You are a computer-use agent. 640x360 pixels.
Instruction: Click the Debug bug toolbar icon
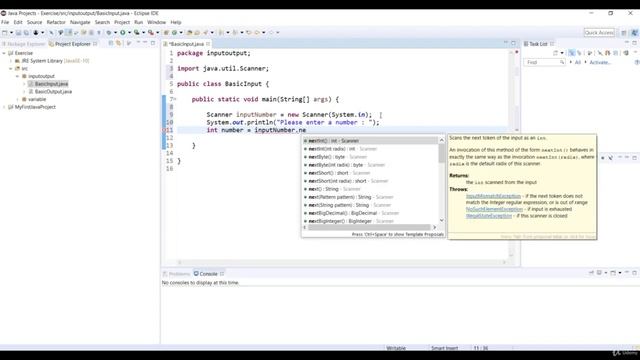(x=109, y=33)
